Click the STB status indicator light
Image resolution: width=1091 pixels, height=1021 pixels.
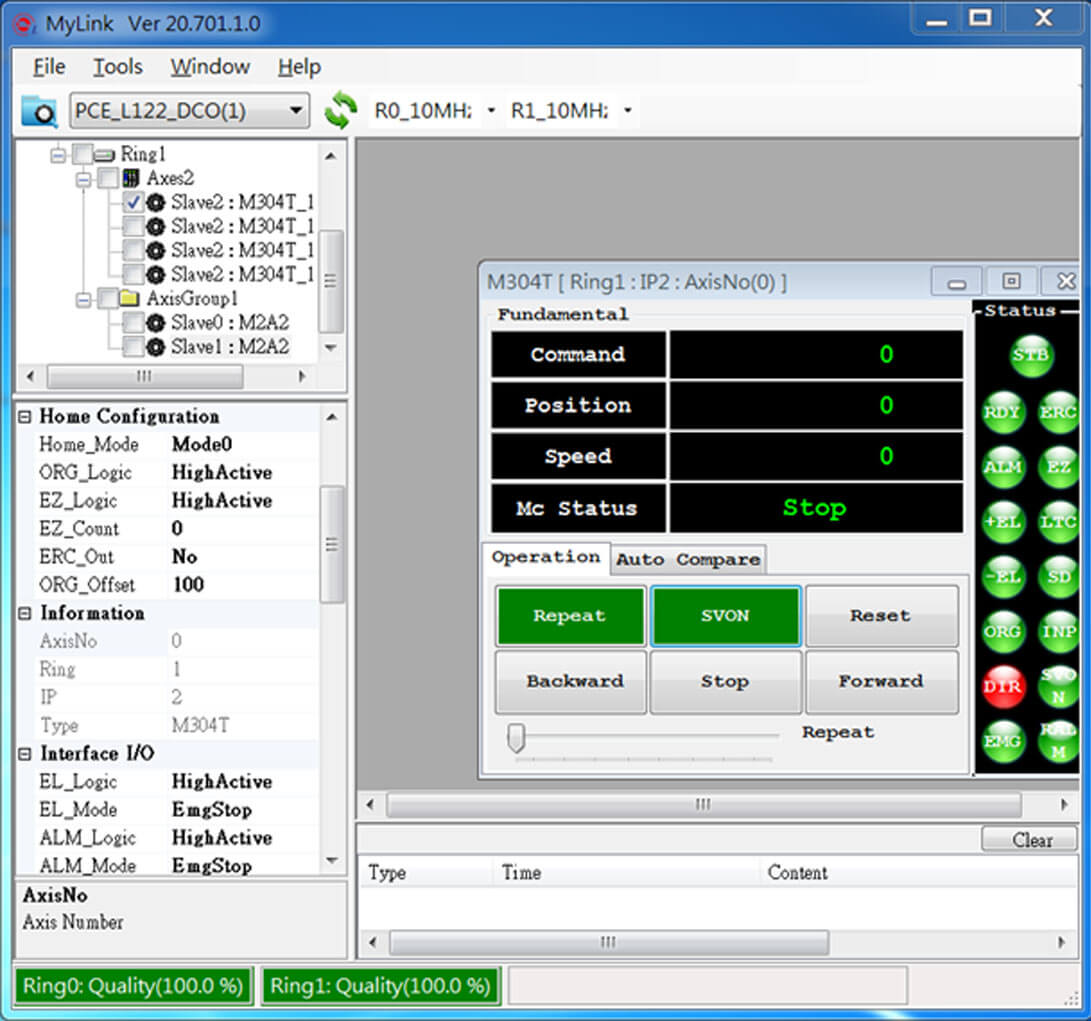click(1030, 356)
